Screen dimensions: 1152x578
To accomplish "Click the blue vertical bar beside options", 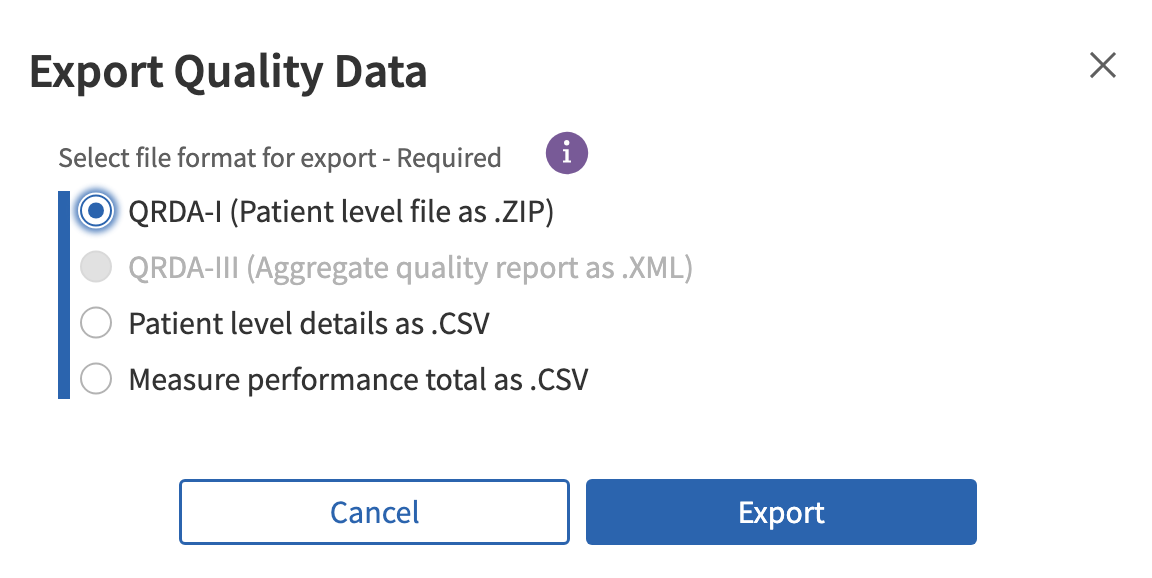I will pyautogui.click(x=63, y=295).
